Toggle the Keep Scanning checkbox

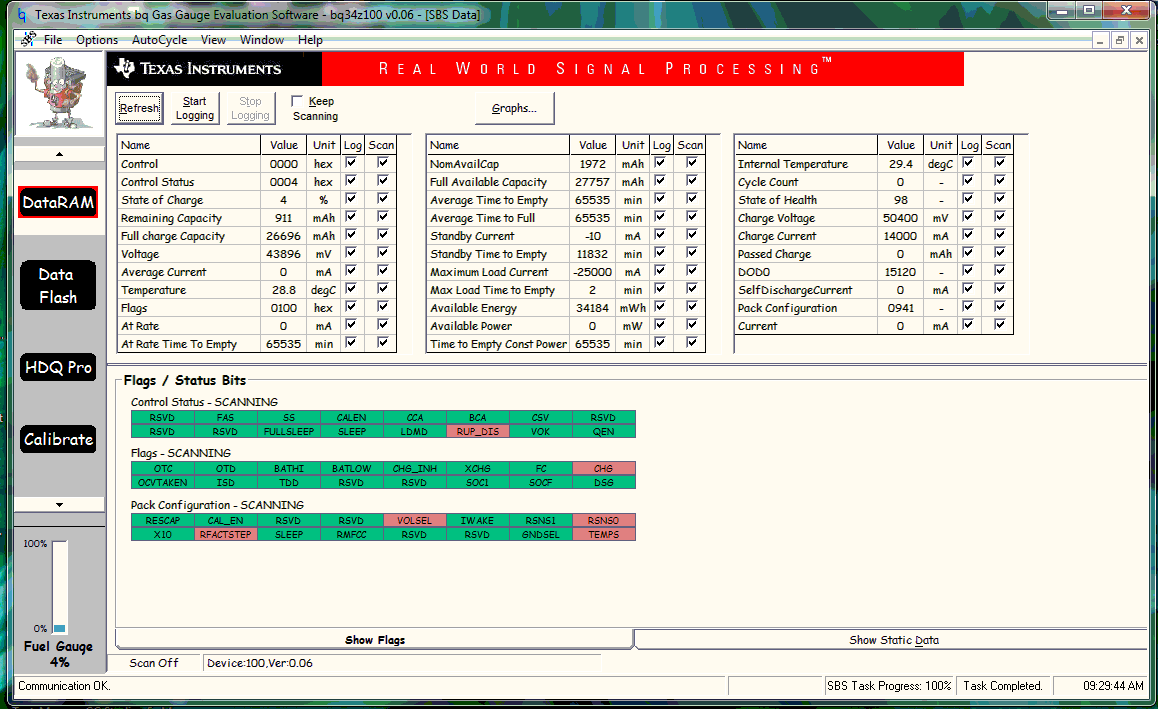coord(297,101)
